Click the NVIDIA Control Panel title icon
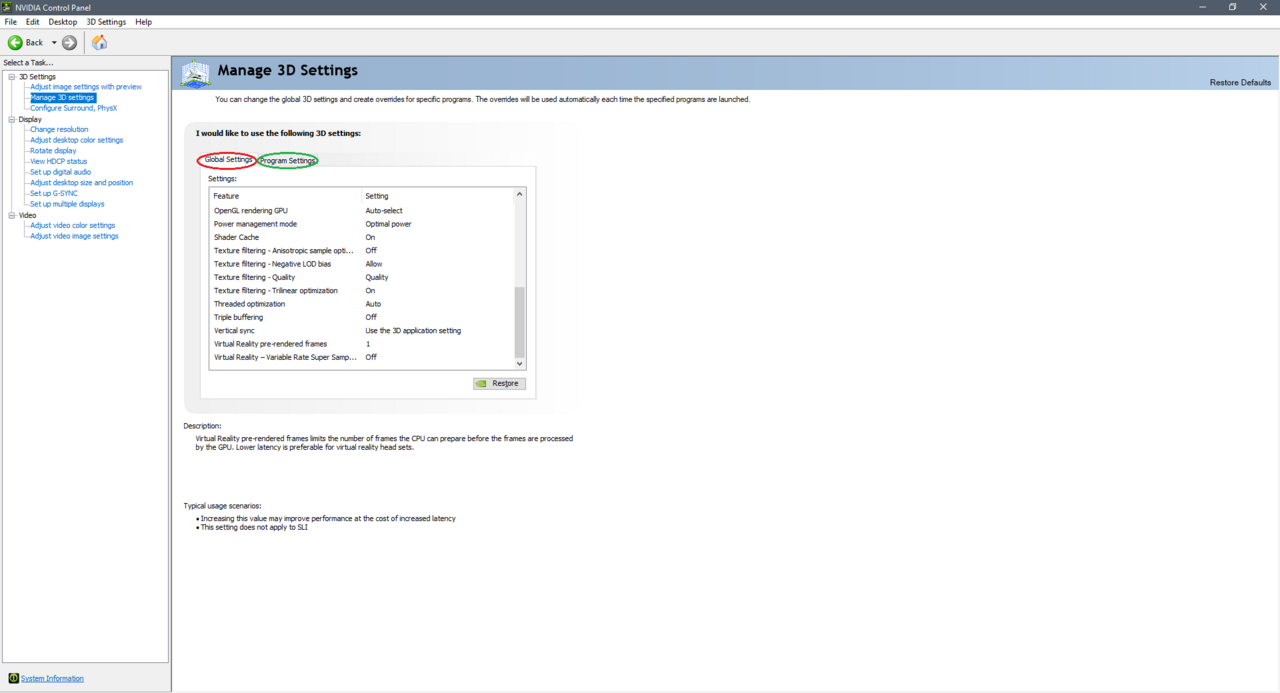This screenshot has width=1280, height=693. tap(7, 7)
